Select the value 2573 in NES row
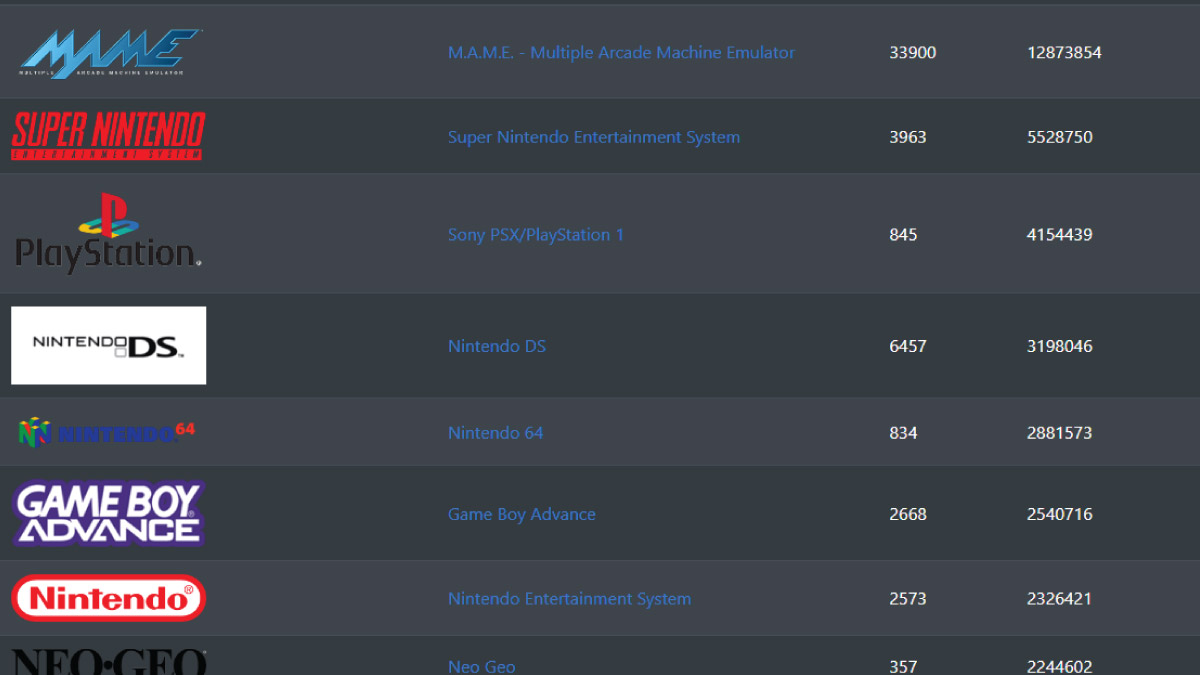Screen dimensions: 1200x675 [x=908, y=599]
